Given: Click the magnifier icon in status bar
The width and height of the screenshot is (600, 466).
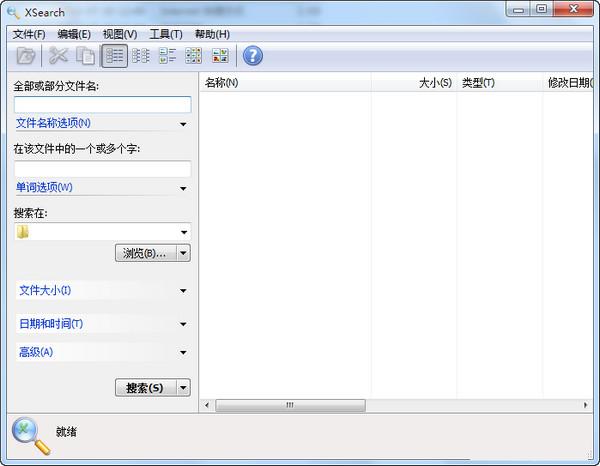Looking at the screenshot, I should pos(31,435).
